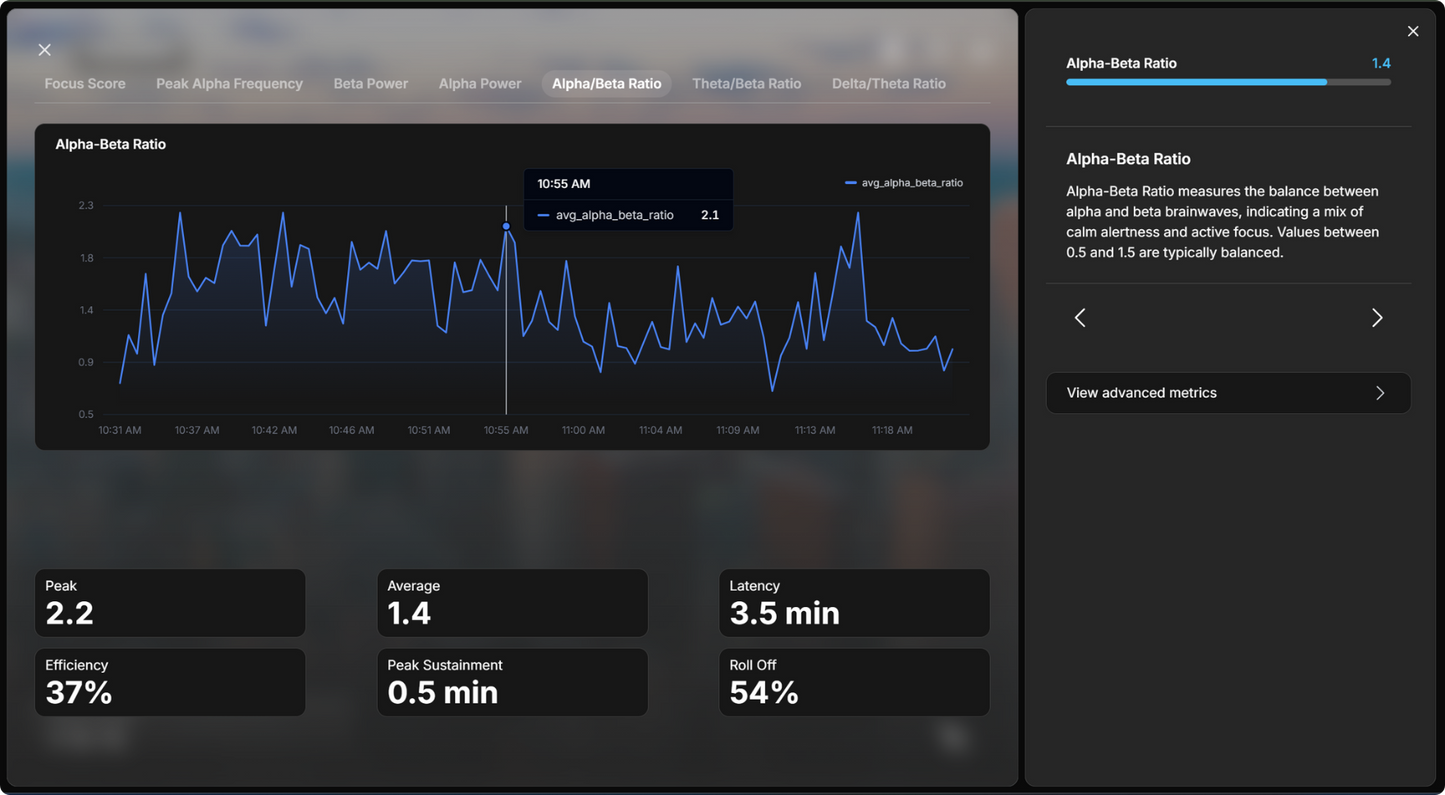The height and width of the screenshot is (795, 1445).
Task: Switch to Theta/Beta Ratio tab
Action: coord(746,84)
